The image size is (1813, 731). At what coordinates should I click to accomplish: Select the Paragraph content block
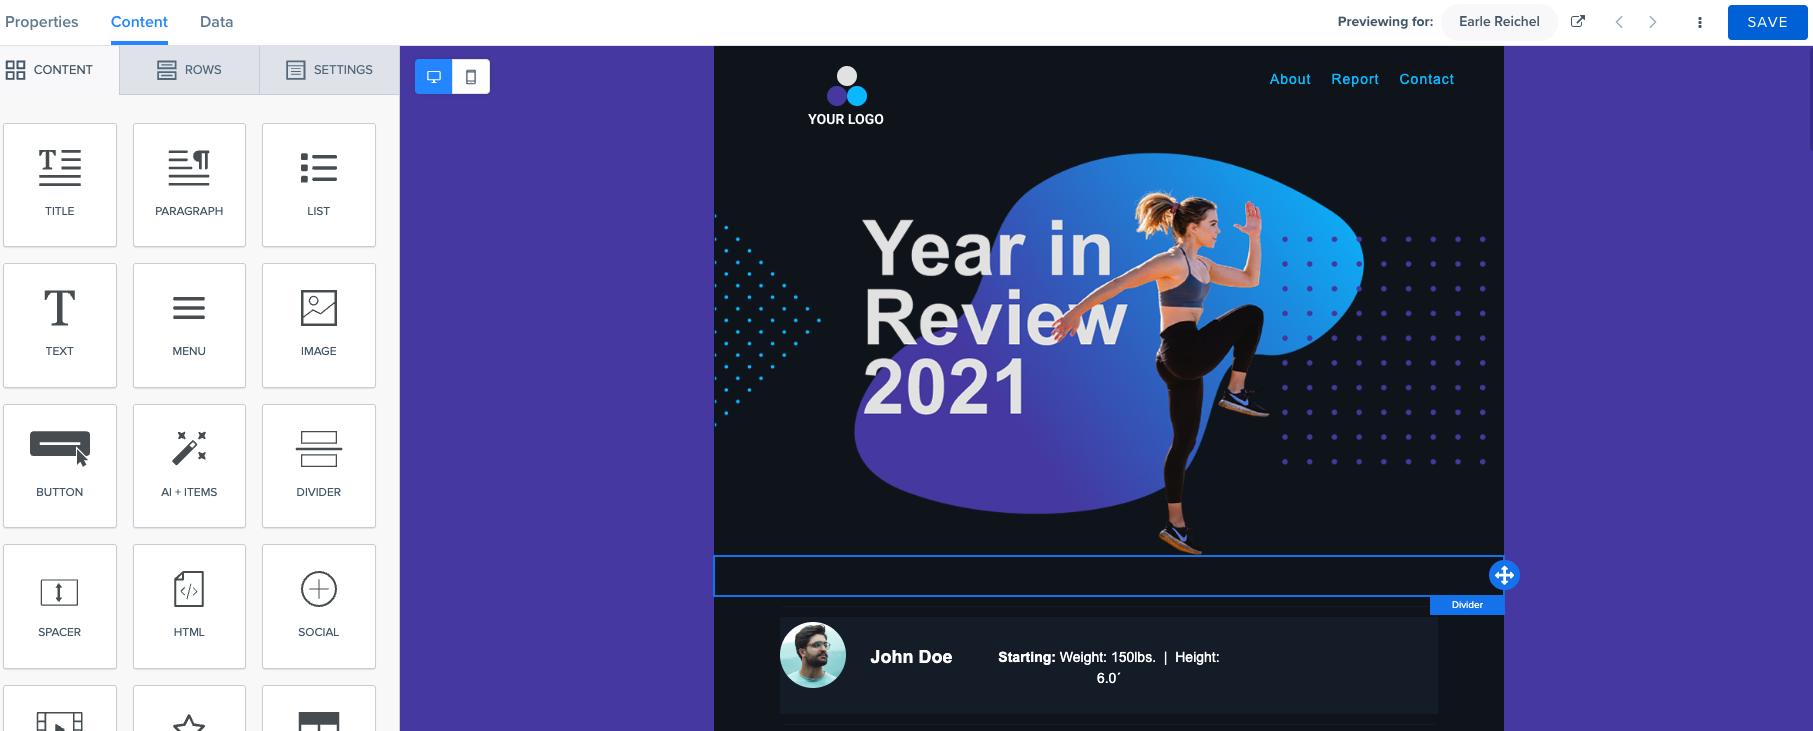tap(189, 184)
